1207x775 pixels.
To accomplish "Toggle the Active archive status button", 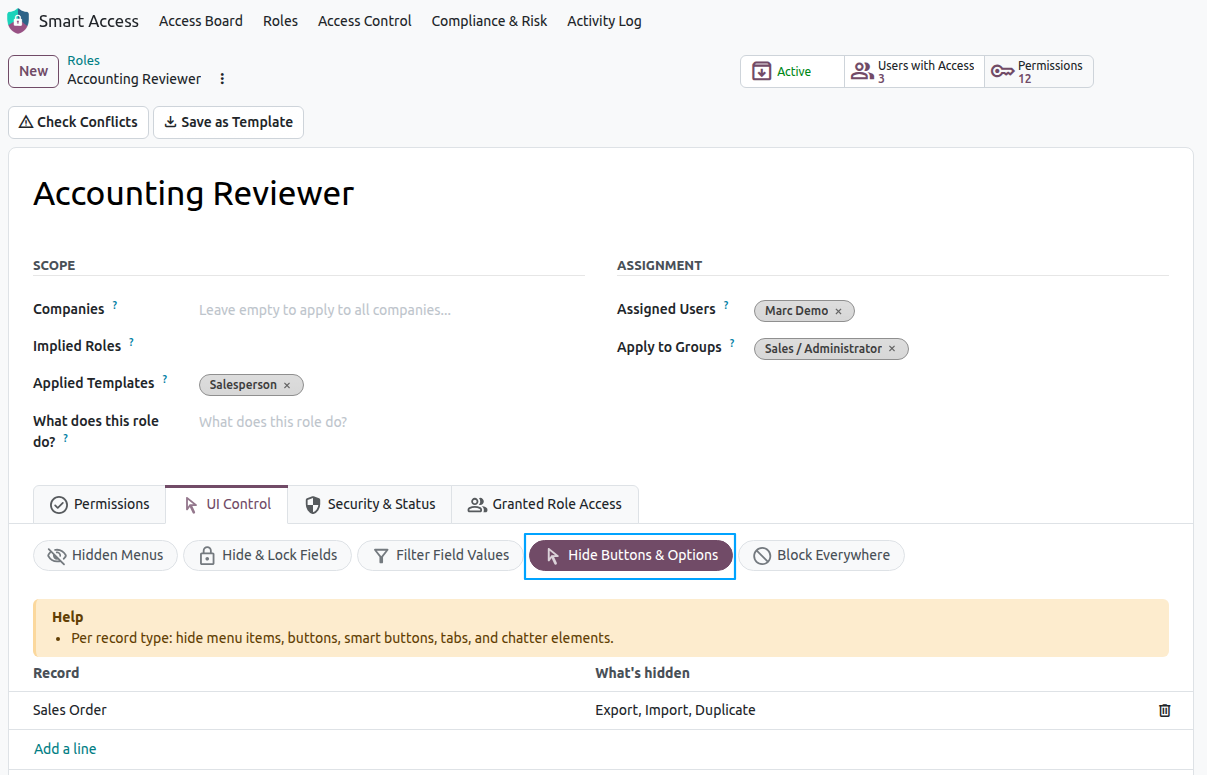I will coord(793,71).
